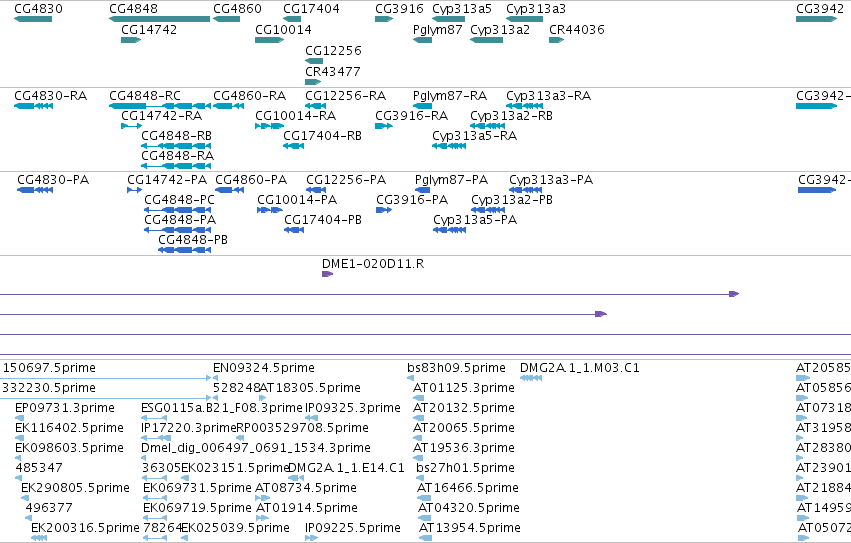
Task: Click the IP09325.3prime EST label
Action: point(353,408)
